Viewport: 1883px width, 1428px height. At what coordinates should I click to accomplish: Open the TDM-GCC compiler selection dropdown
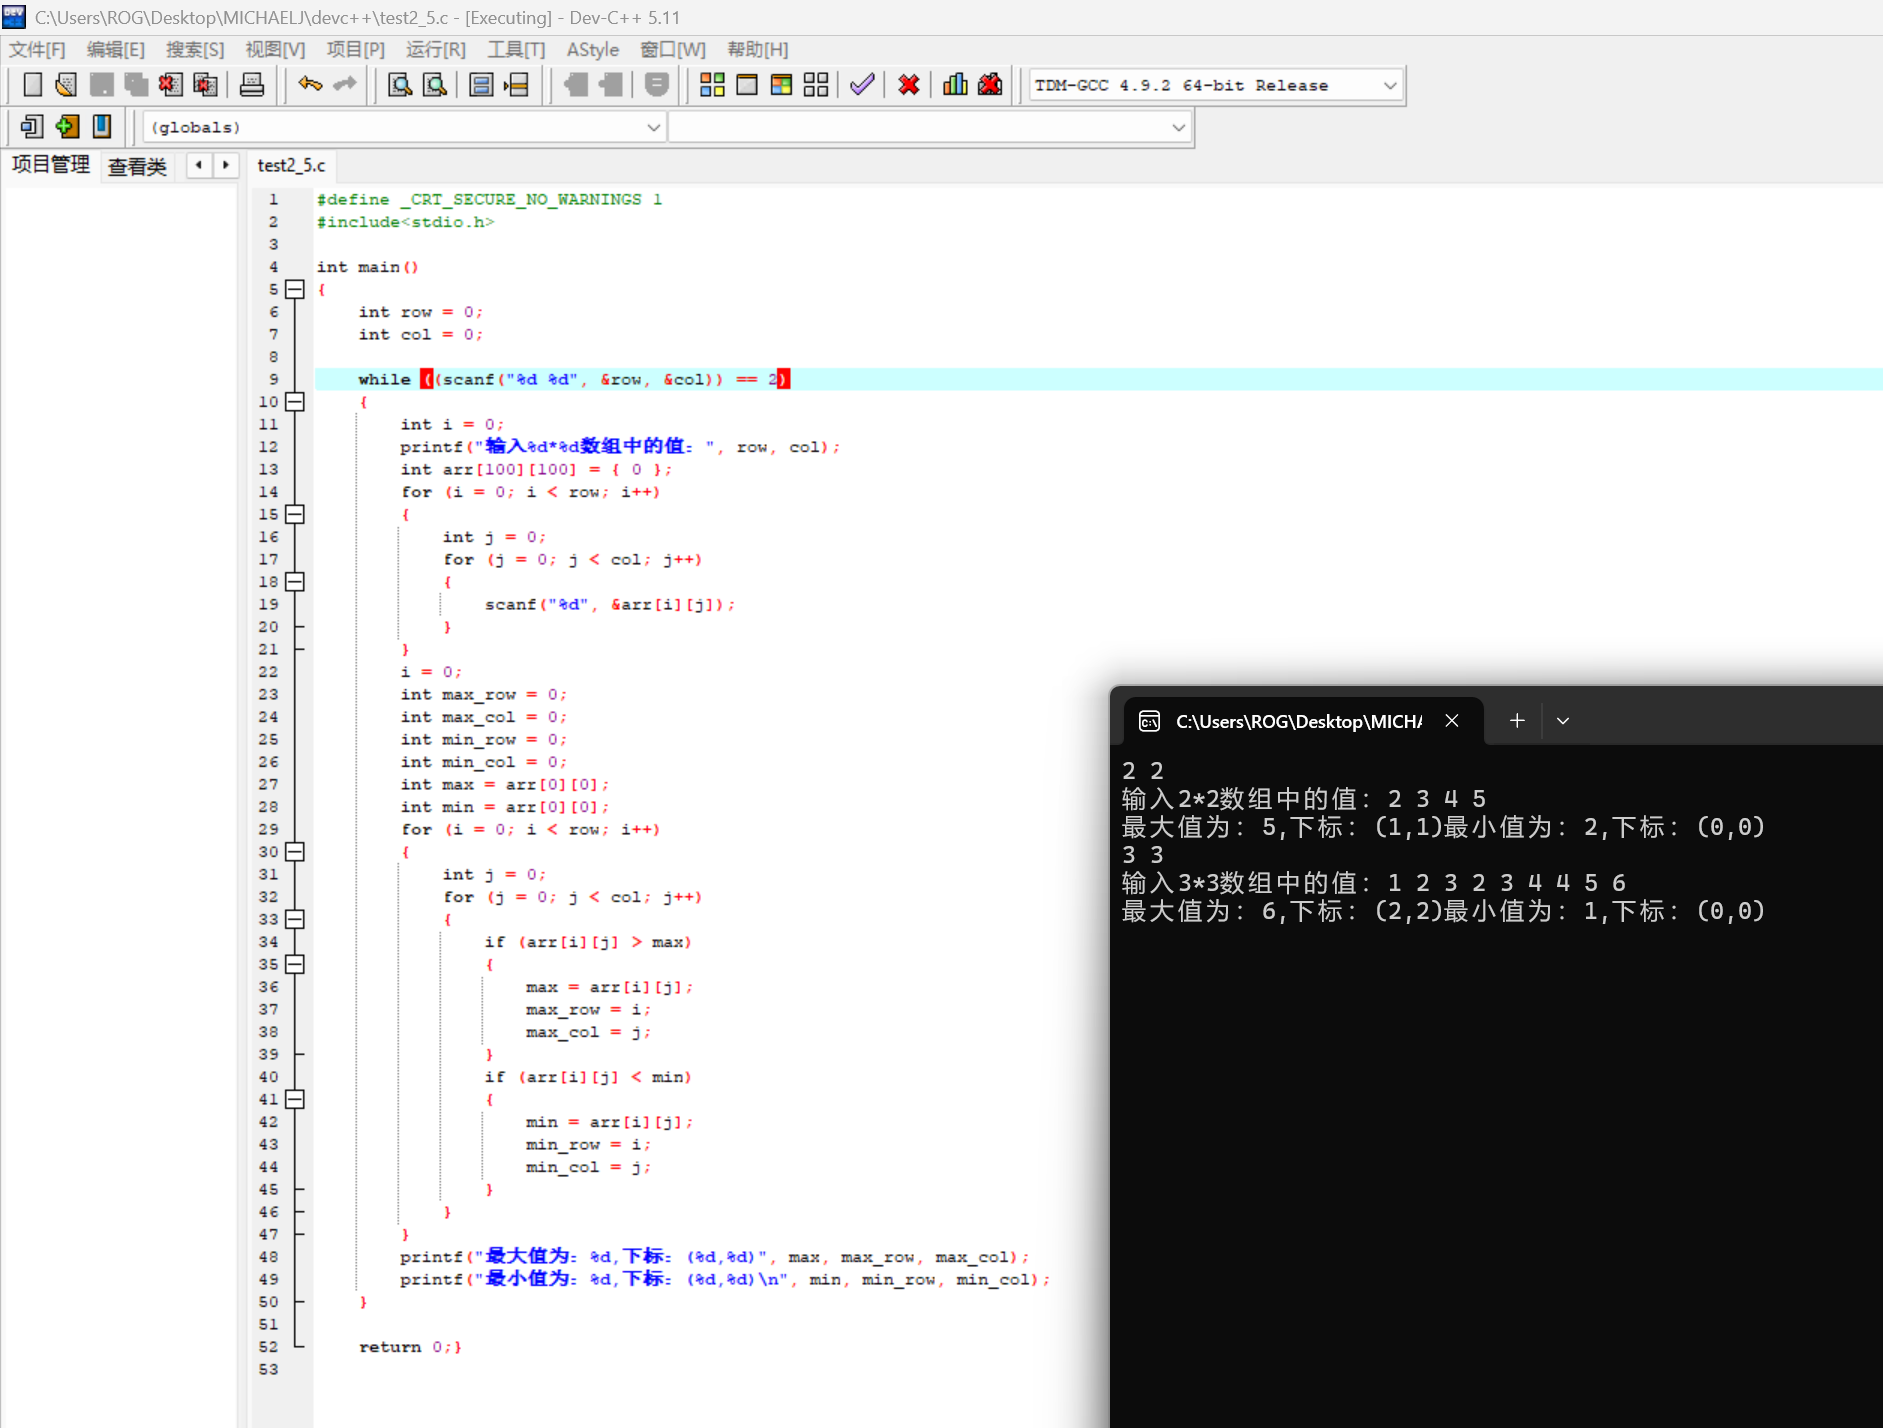pos(1389,86)
